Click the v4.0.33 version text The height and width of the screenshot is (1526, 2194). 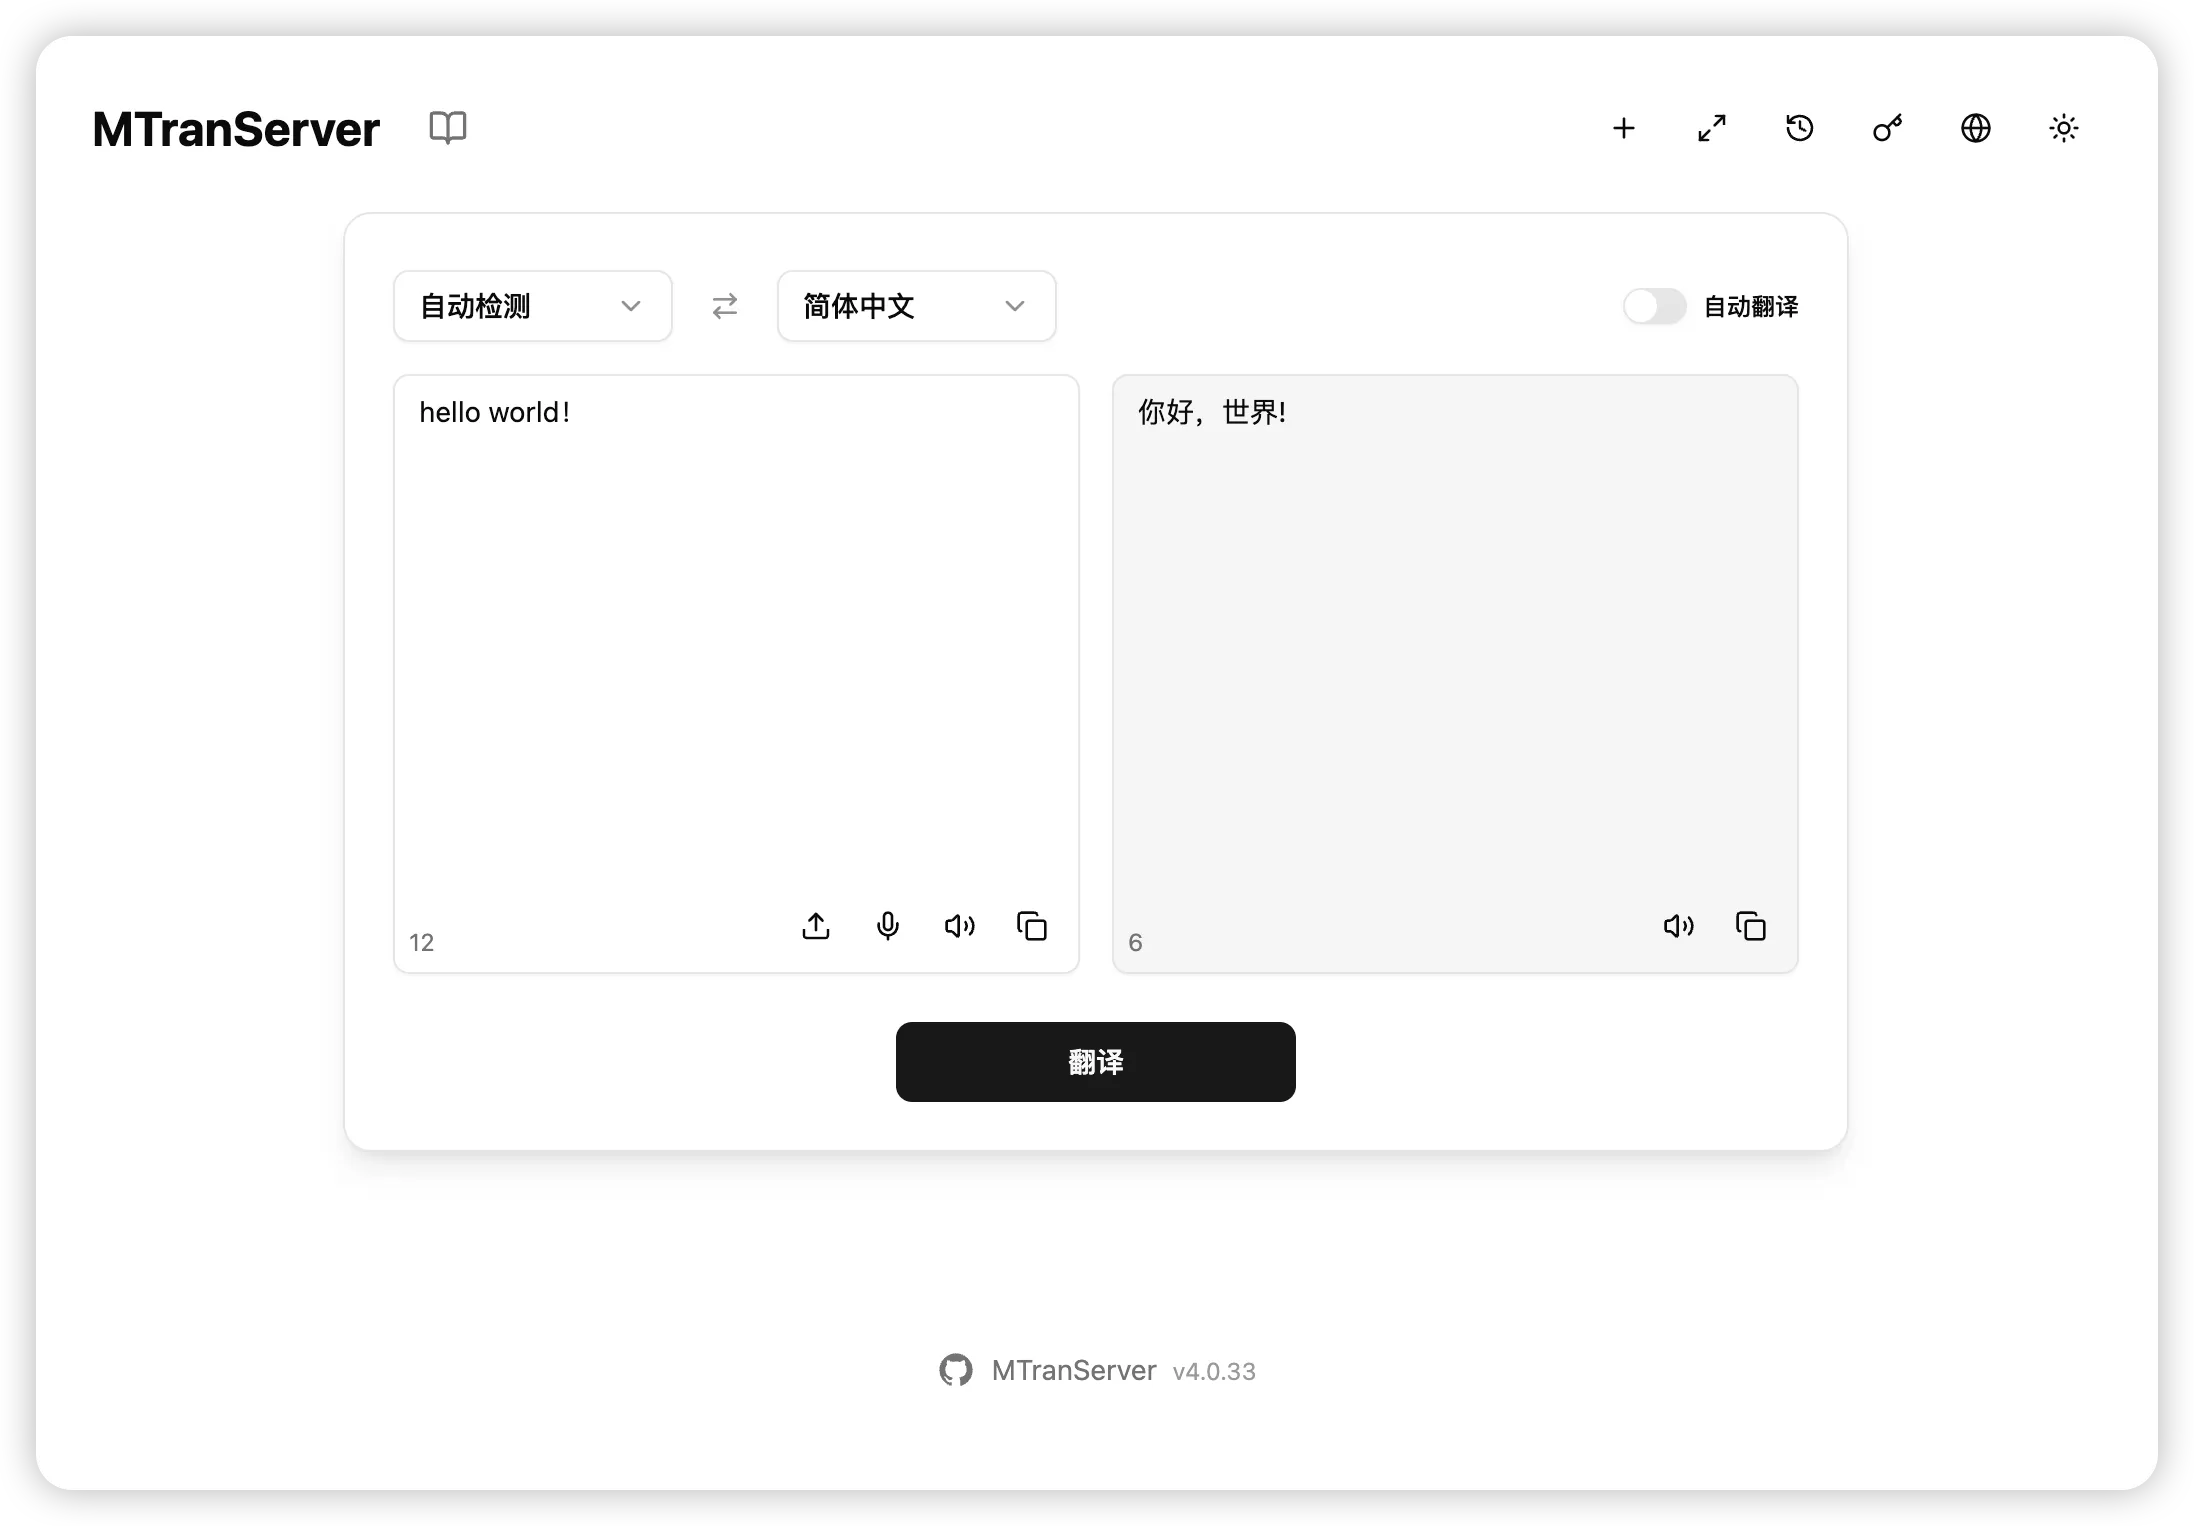click(1214, 1371)
